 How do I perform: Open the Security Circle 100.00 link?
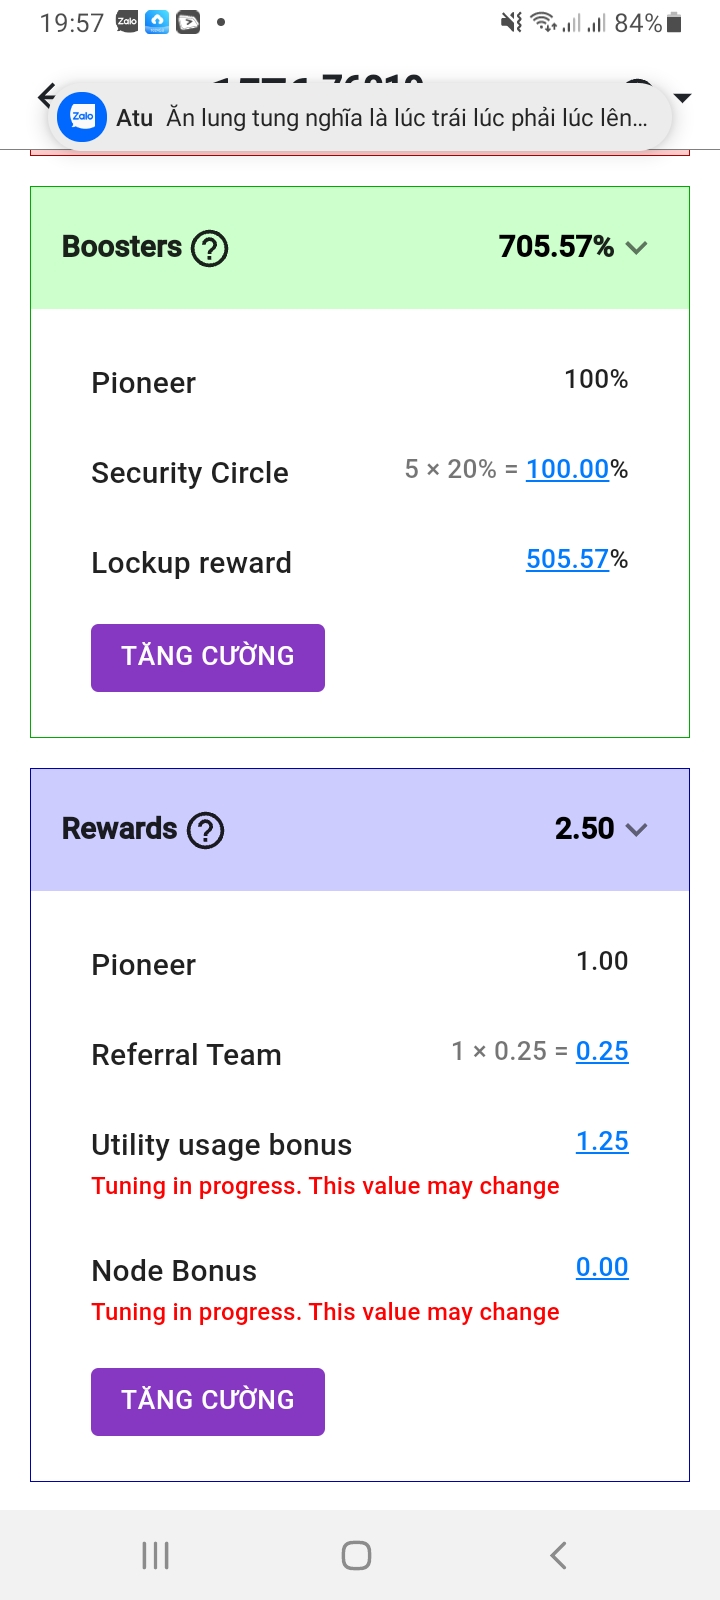click(x=567, y=469)
